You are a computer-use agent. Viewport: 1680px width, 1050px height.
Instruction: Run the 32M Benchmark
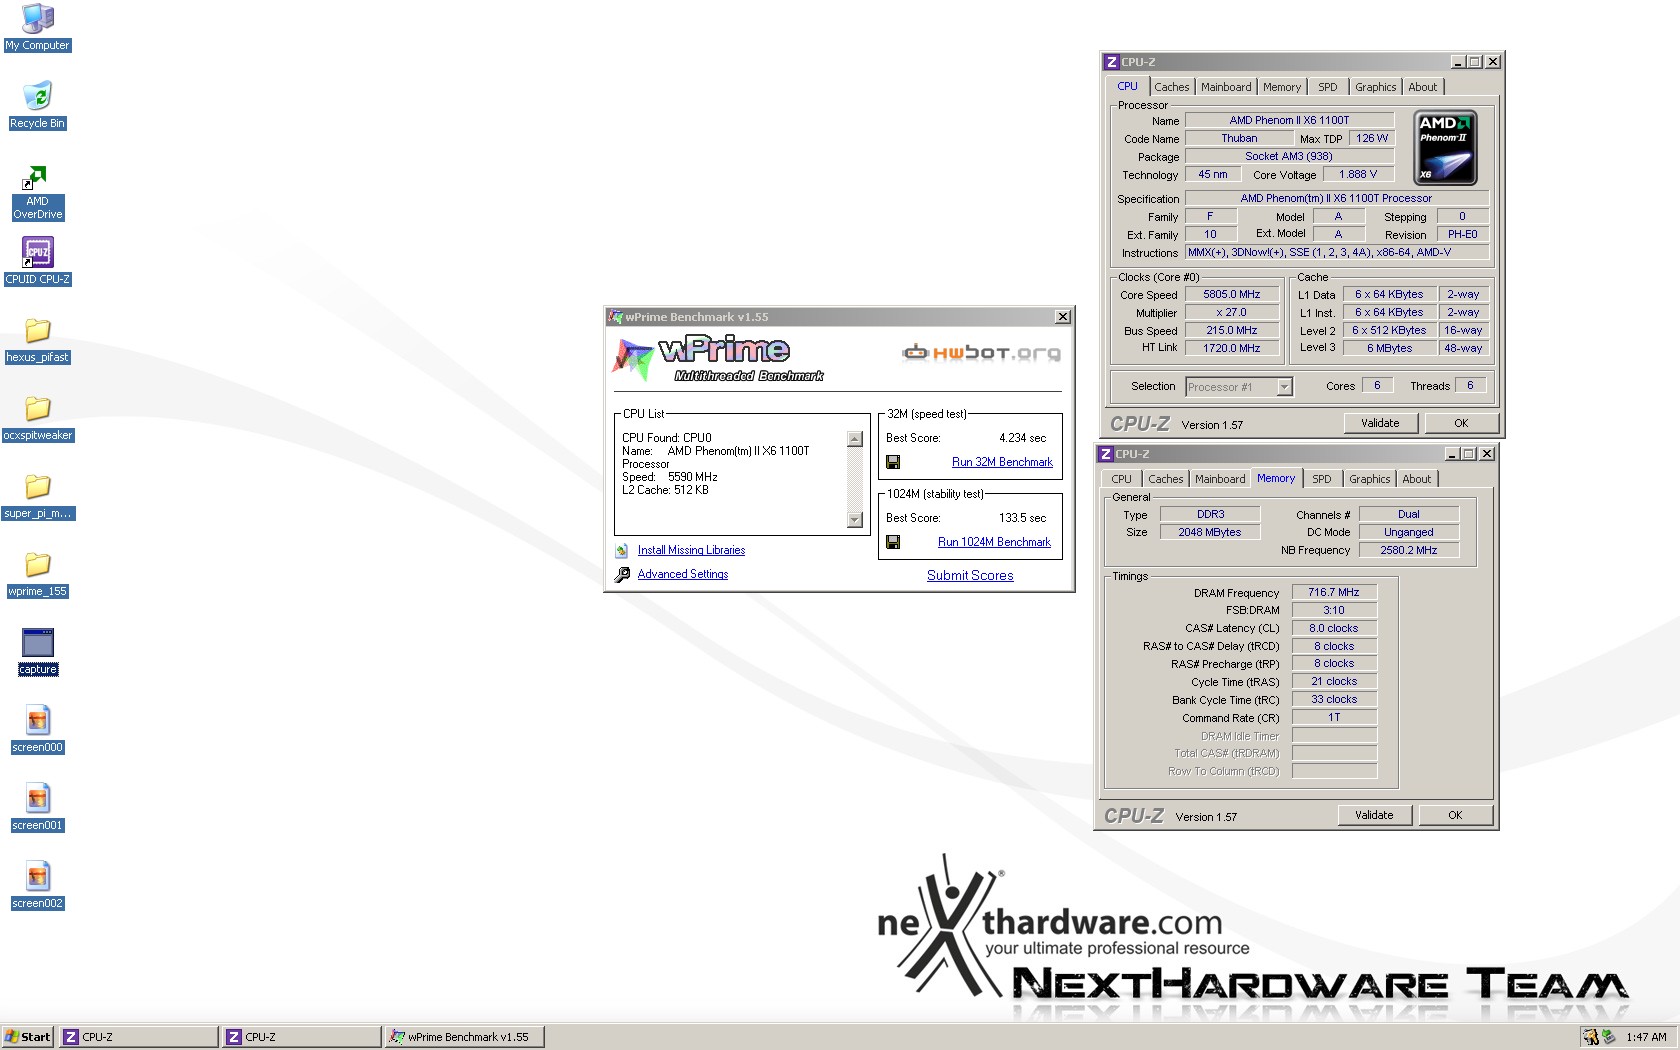pos(1002,462)
